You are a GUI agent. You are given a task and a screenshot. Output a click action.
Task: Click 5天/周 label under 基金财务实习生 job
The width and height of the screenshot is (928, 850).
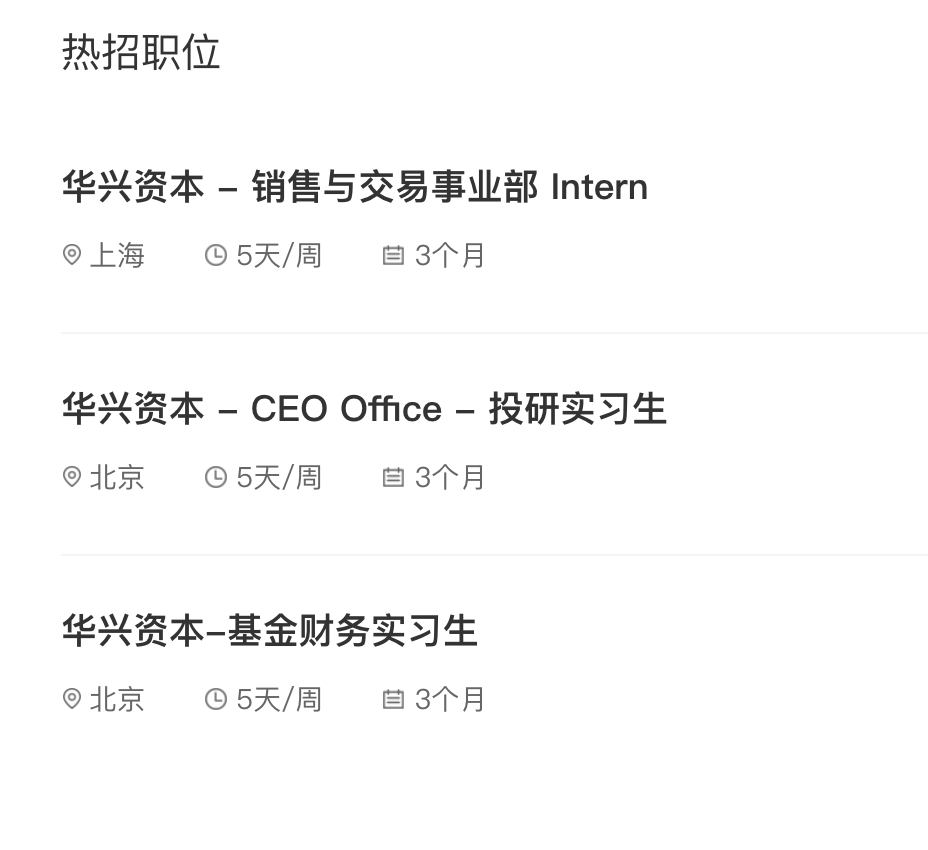tap(279, 700)
